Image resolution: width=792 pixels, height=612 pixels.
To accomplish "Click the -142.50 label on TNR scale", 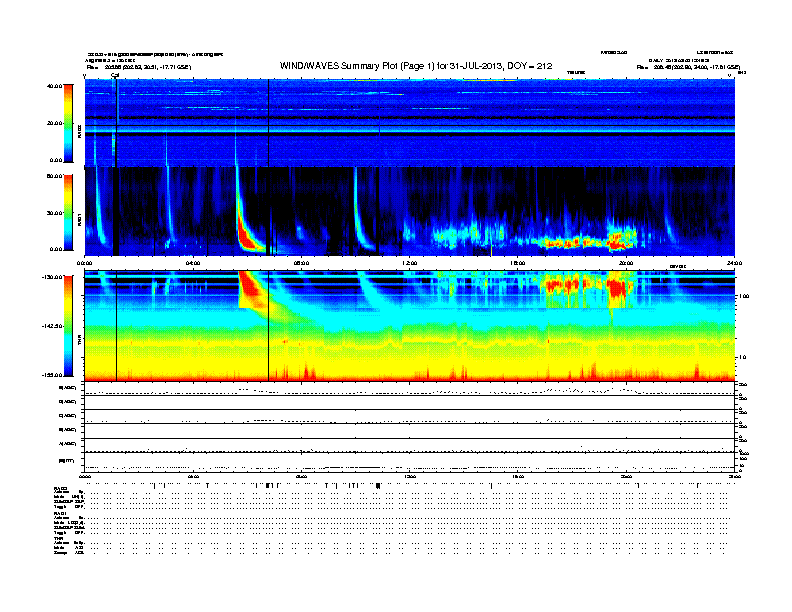I will click(x=52, y=326).
